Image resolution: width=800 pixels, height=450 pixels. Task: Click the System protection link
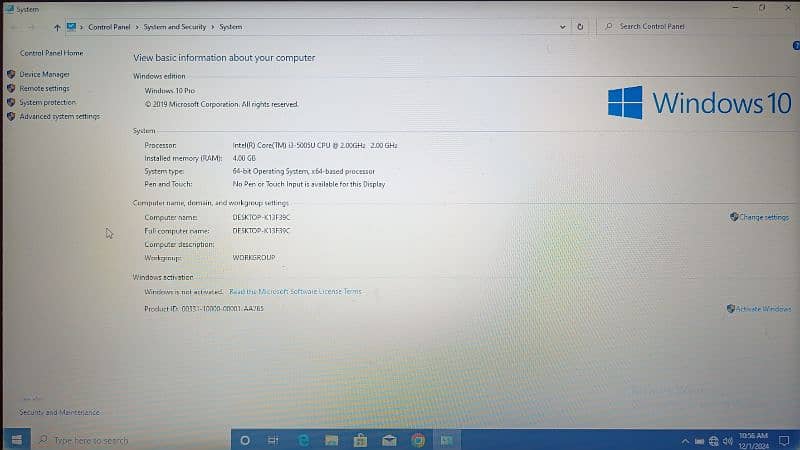click(x=47, y=102)
